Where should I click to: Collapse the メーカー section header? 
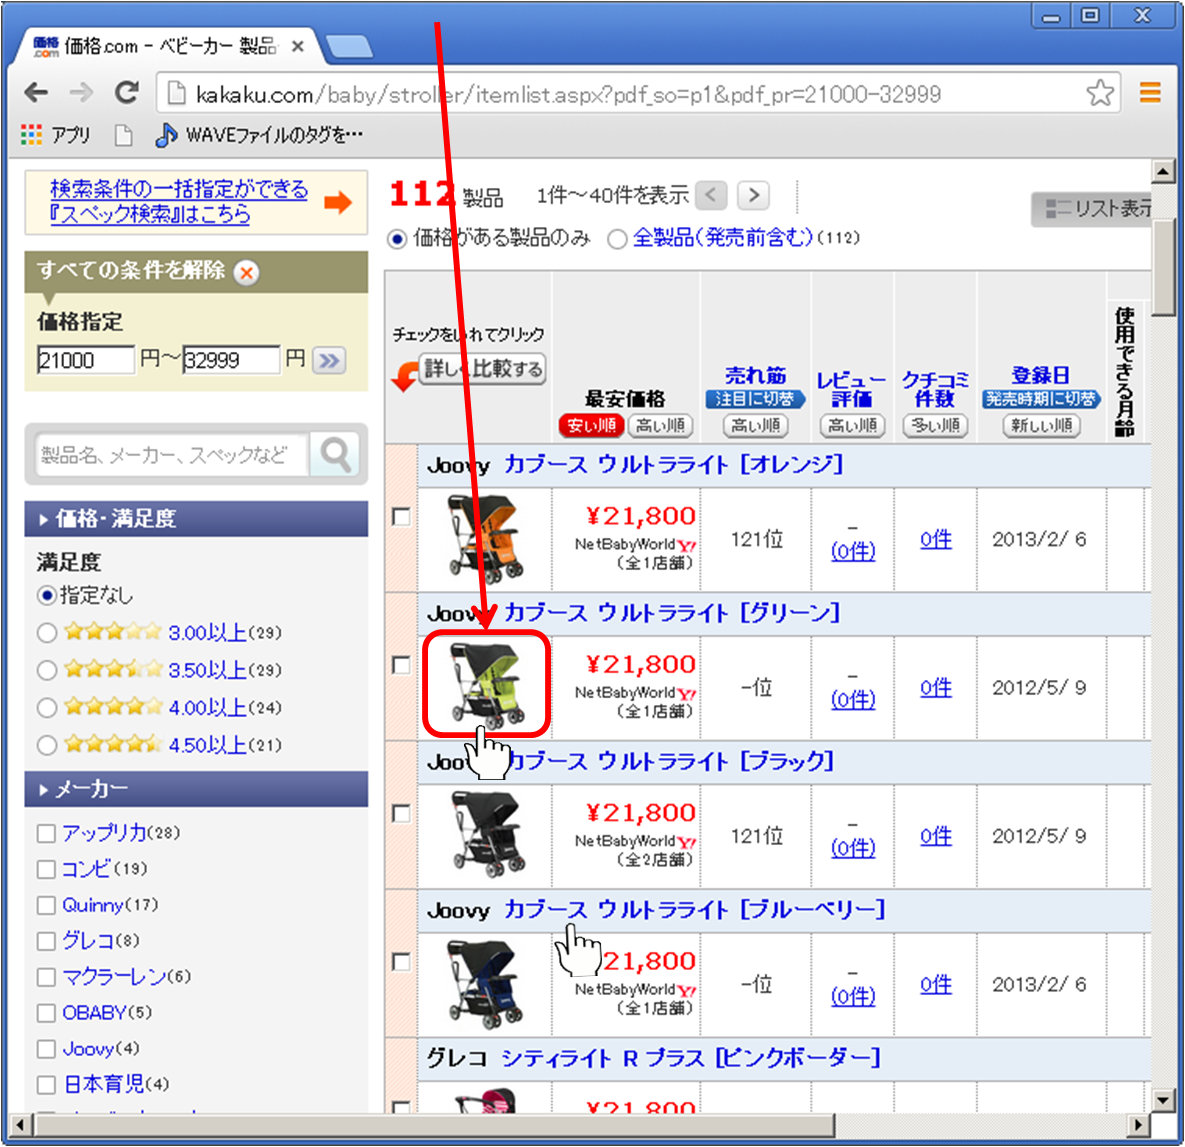pyautogui.click(x=196, y=789)
